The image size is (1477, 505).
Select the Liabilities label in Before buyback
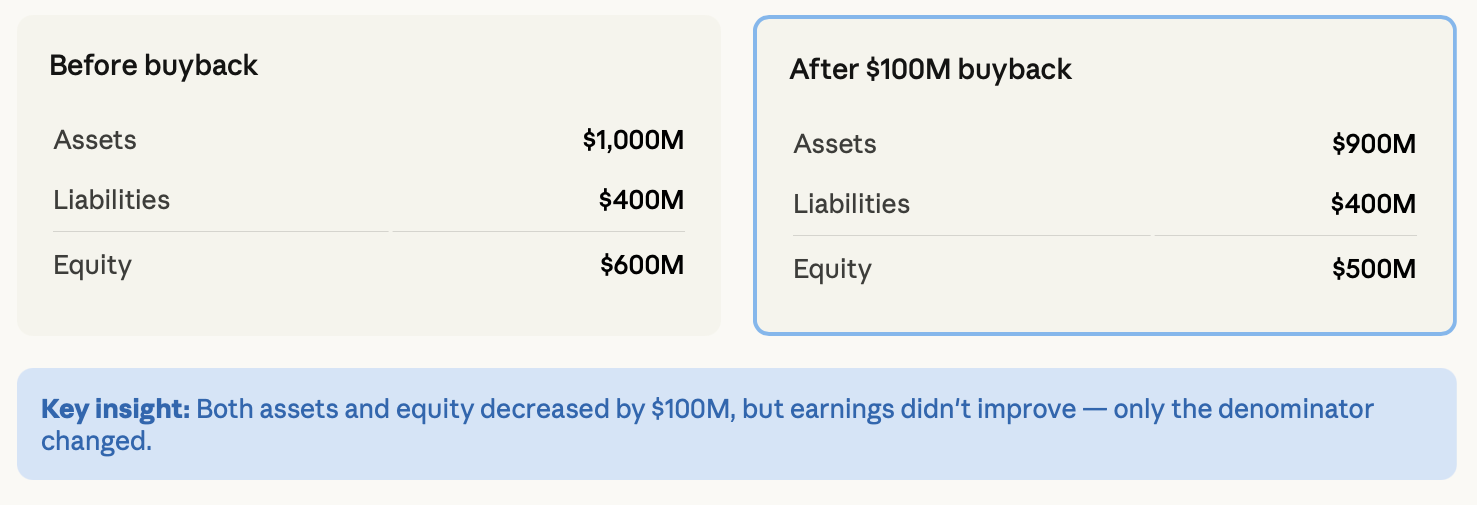coord(112,200)
